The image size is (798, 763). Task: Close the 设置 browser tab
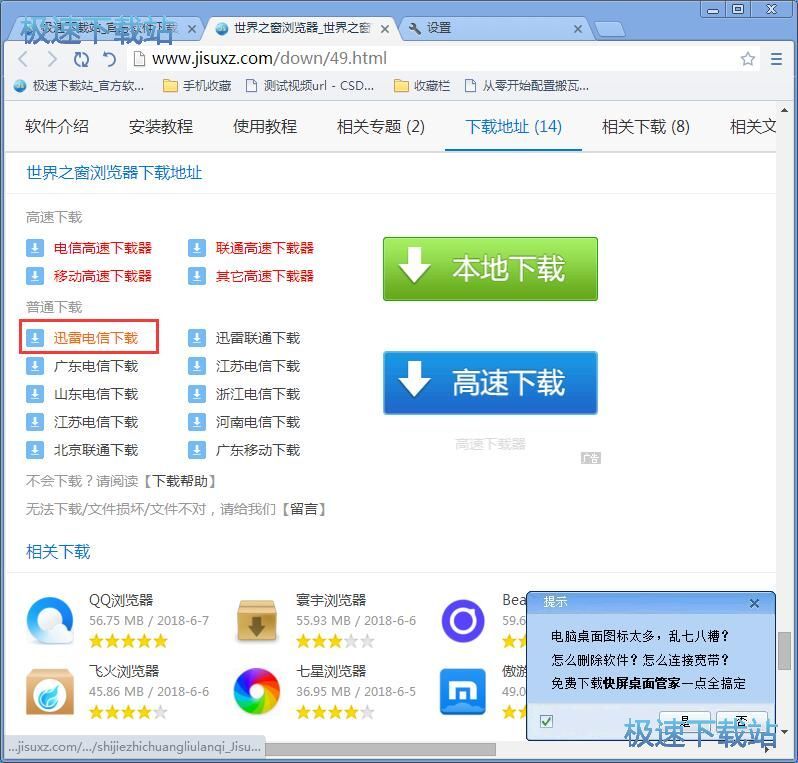(x=578, y=29)
